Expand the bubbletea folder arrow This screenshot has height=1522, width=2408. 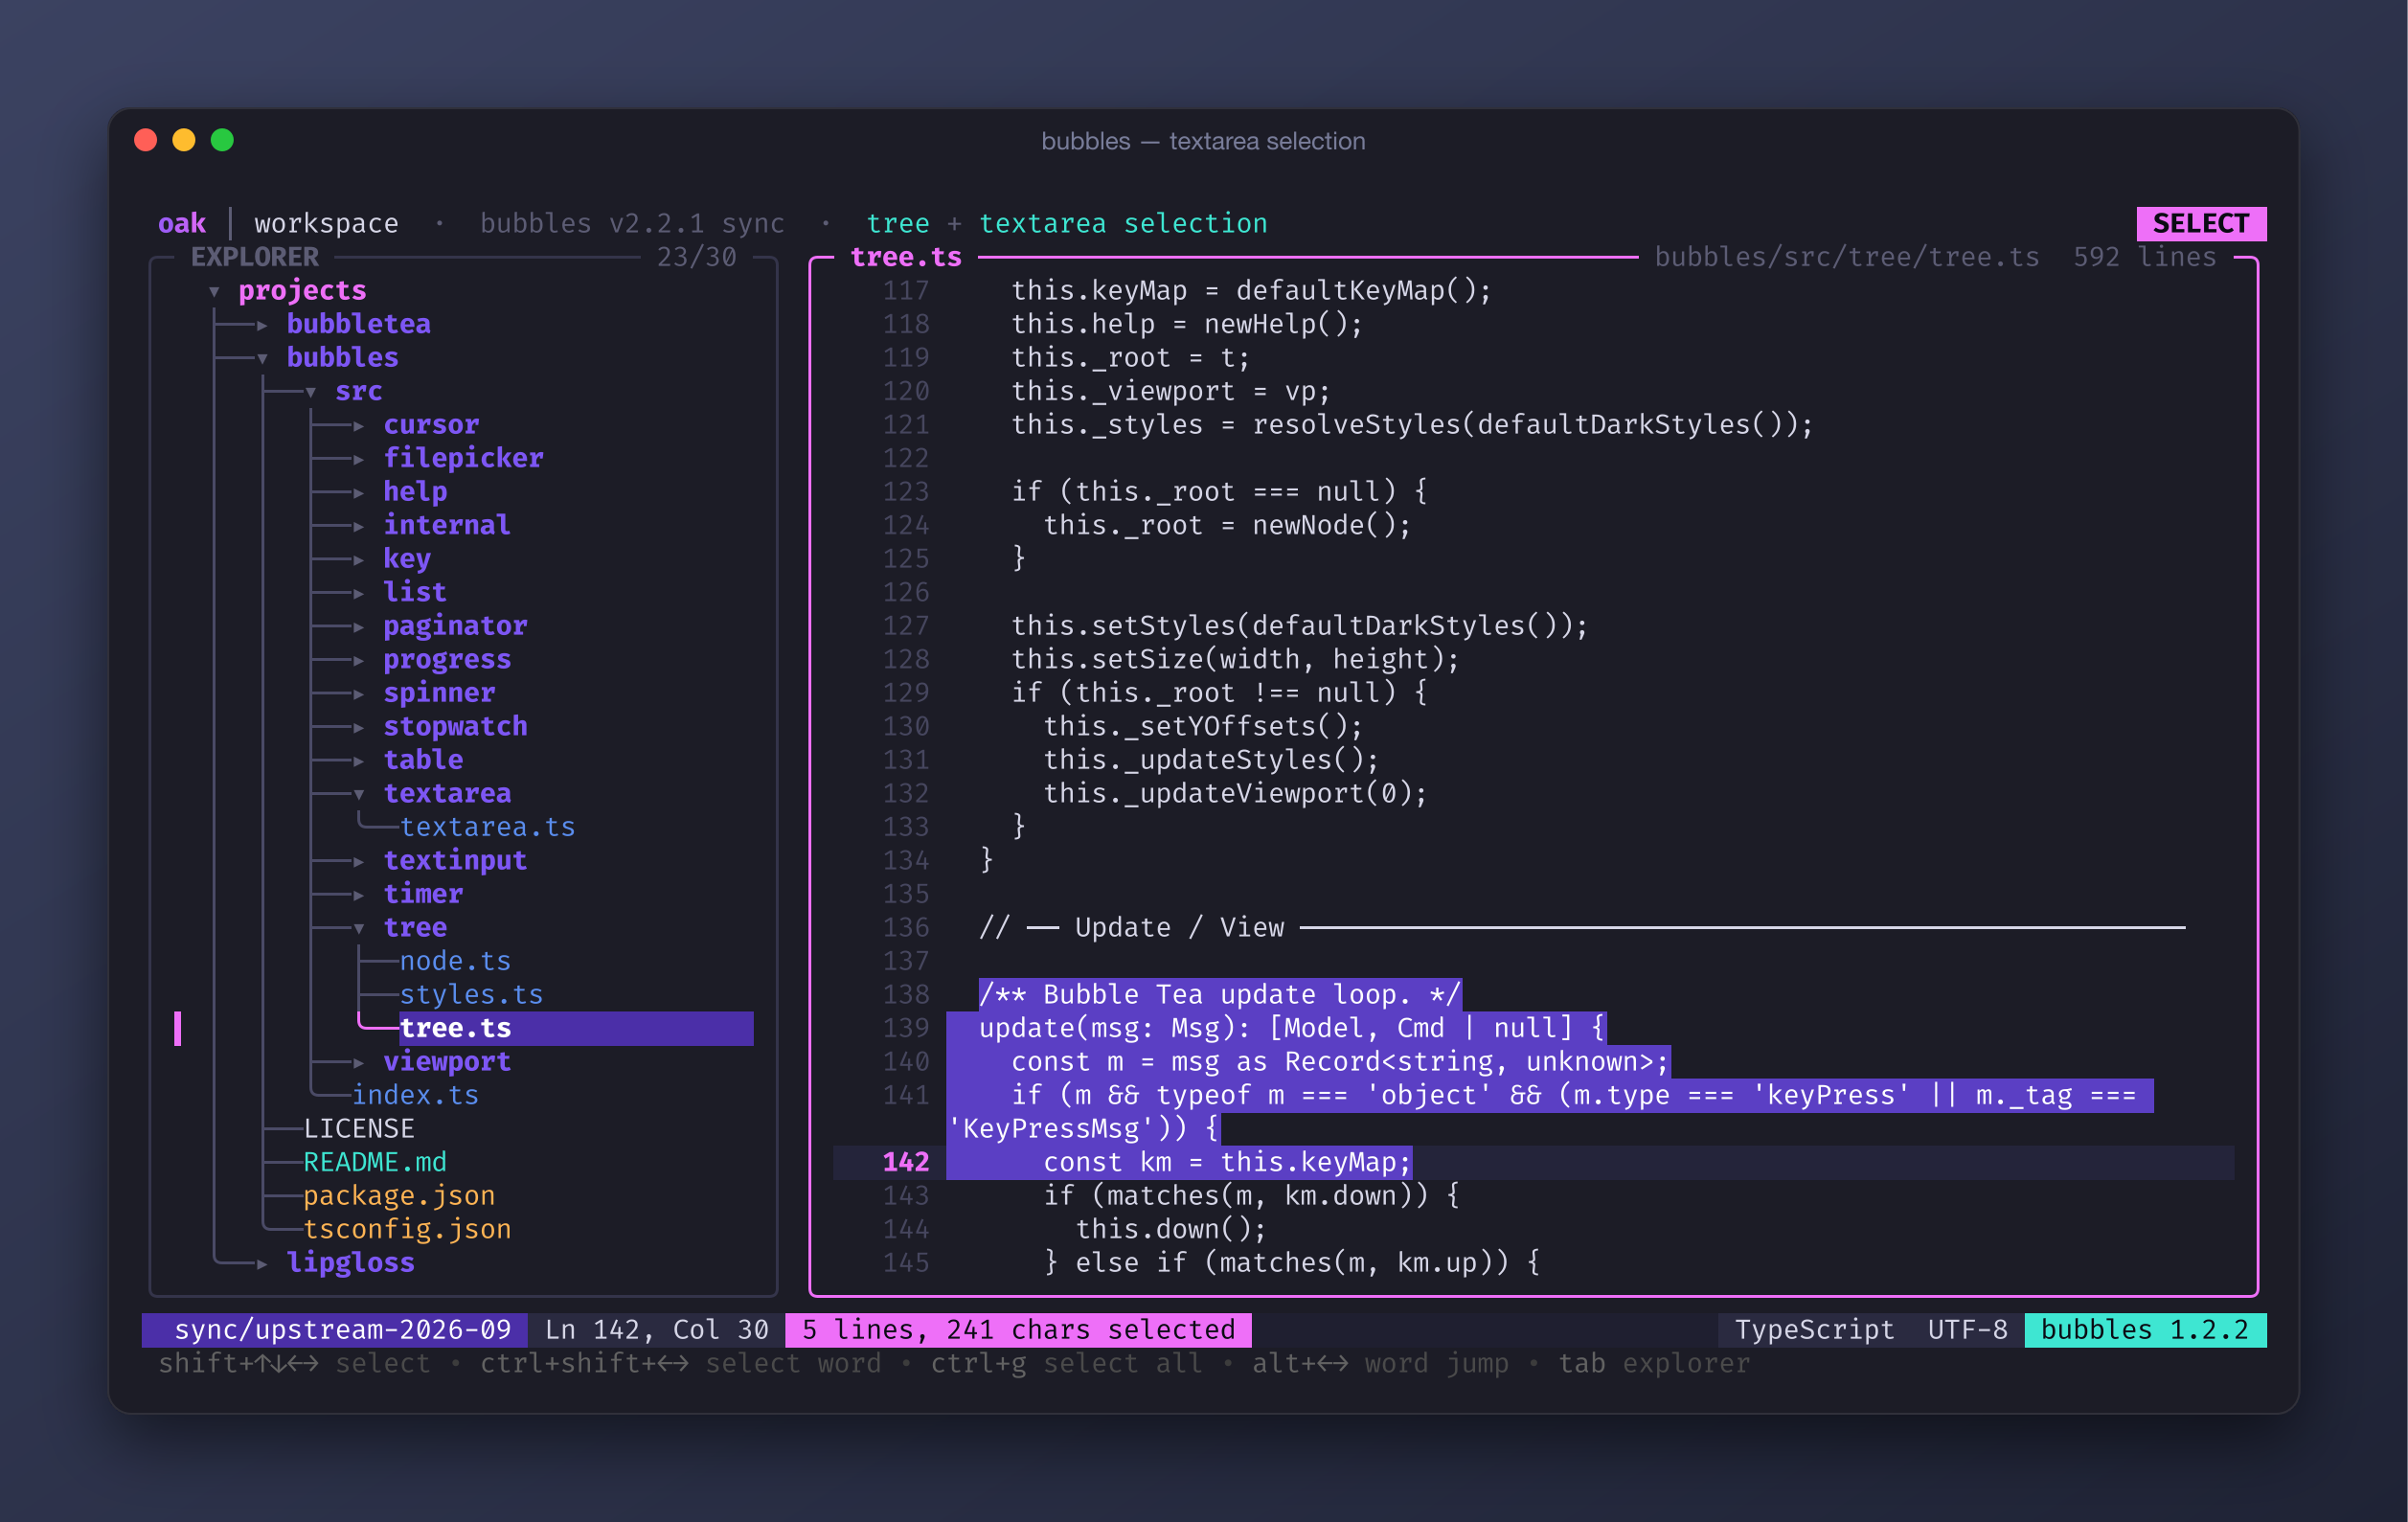(262, 325)
